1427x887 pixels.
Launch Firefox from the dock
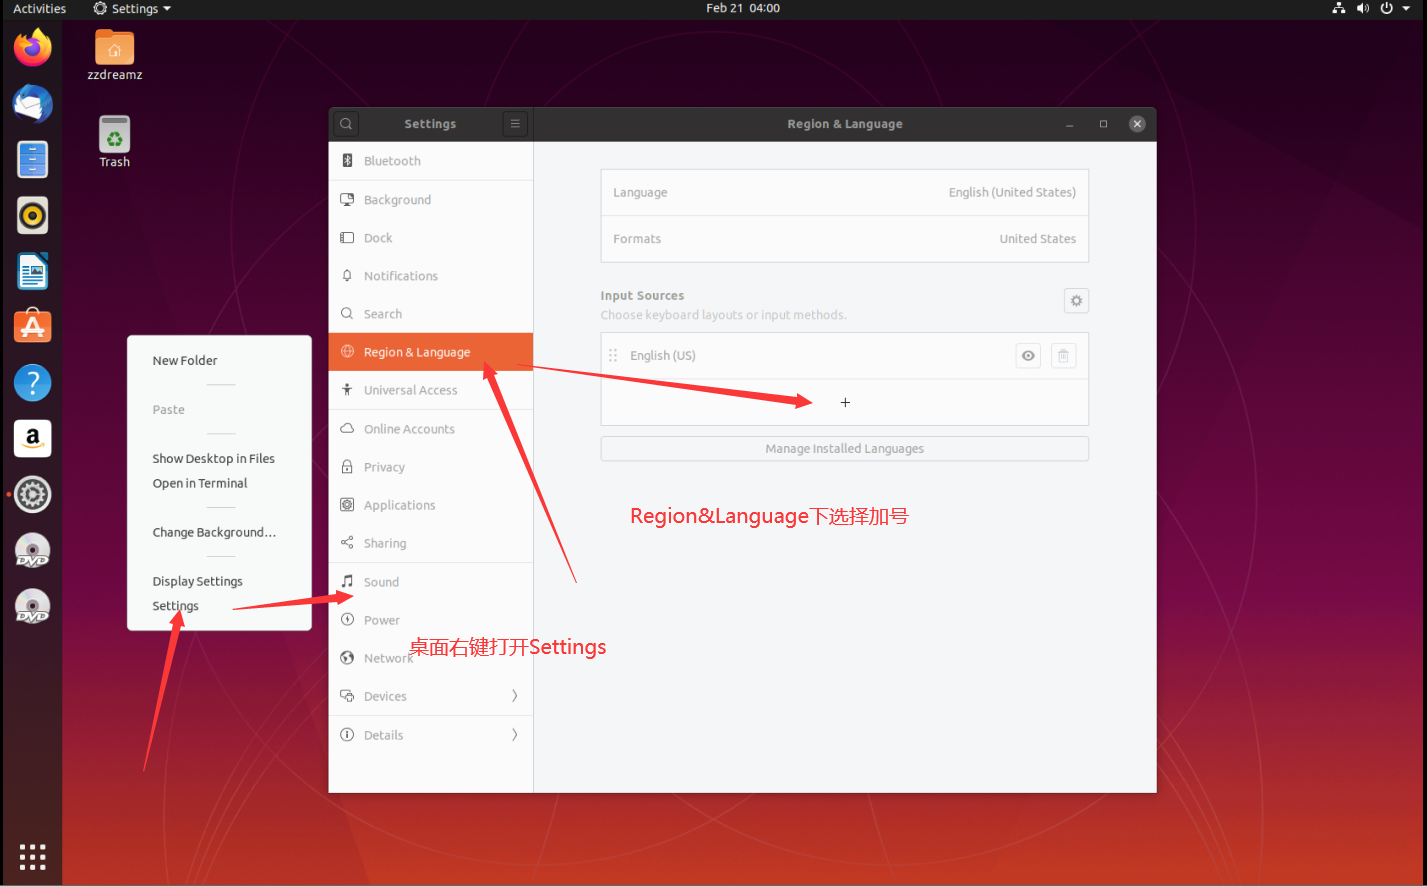point(32,47)
